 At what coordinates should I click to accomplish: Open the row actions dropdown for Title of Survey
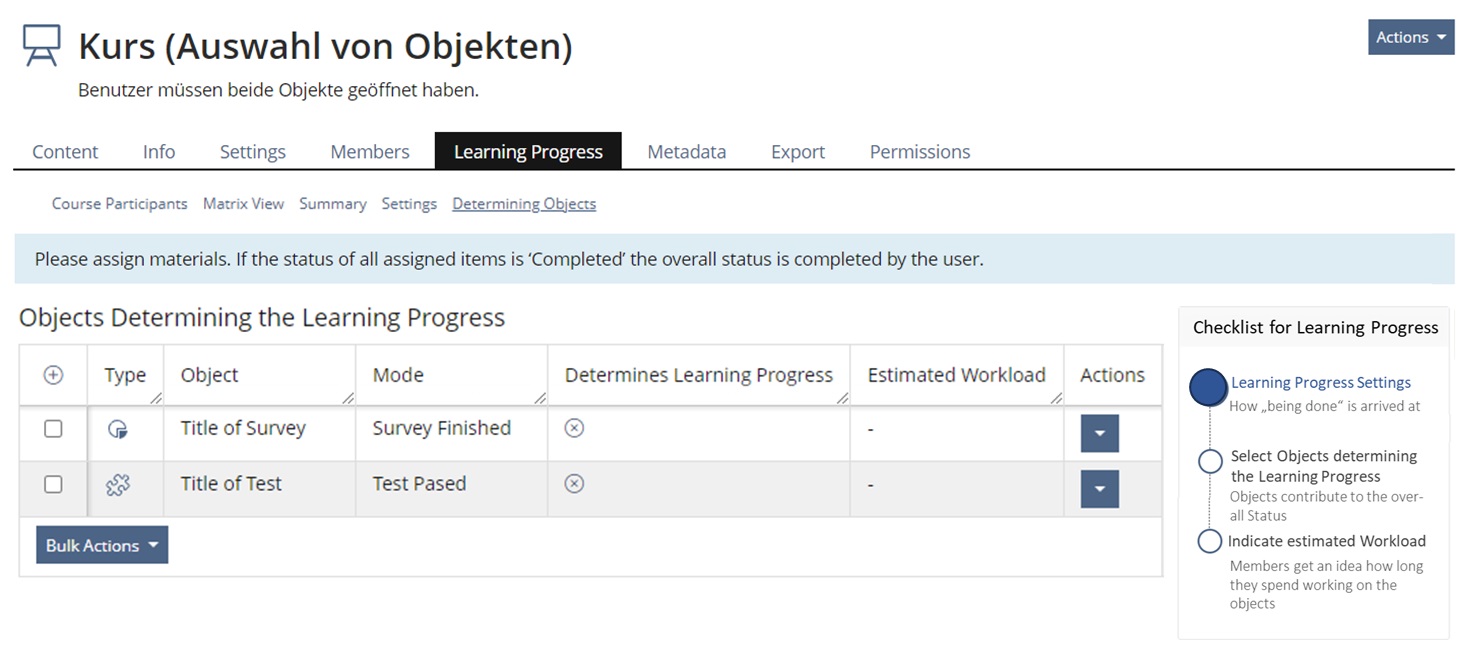(1099, 434)
